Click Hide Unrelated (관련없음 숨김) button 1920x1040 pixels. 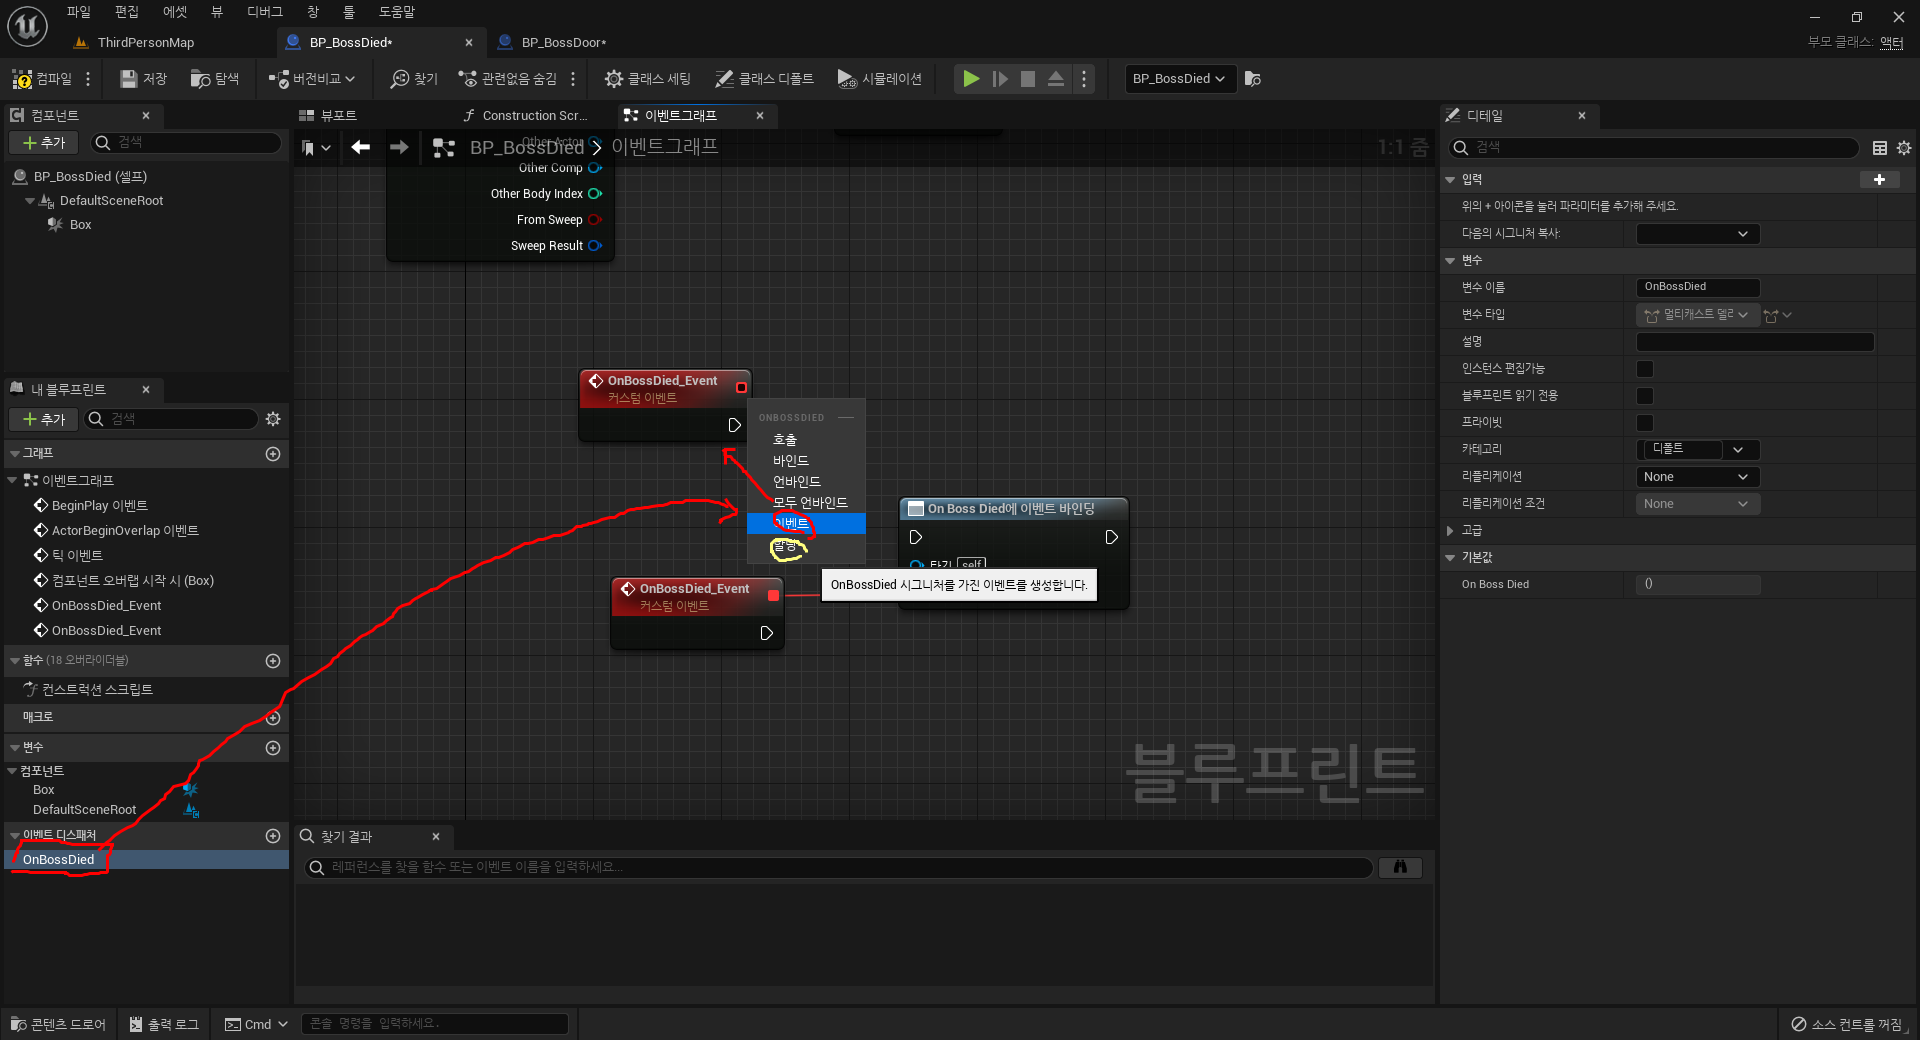508,79
